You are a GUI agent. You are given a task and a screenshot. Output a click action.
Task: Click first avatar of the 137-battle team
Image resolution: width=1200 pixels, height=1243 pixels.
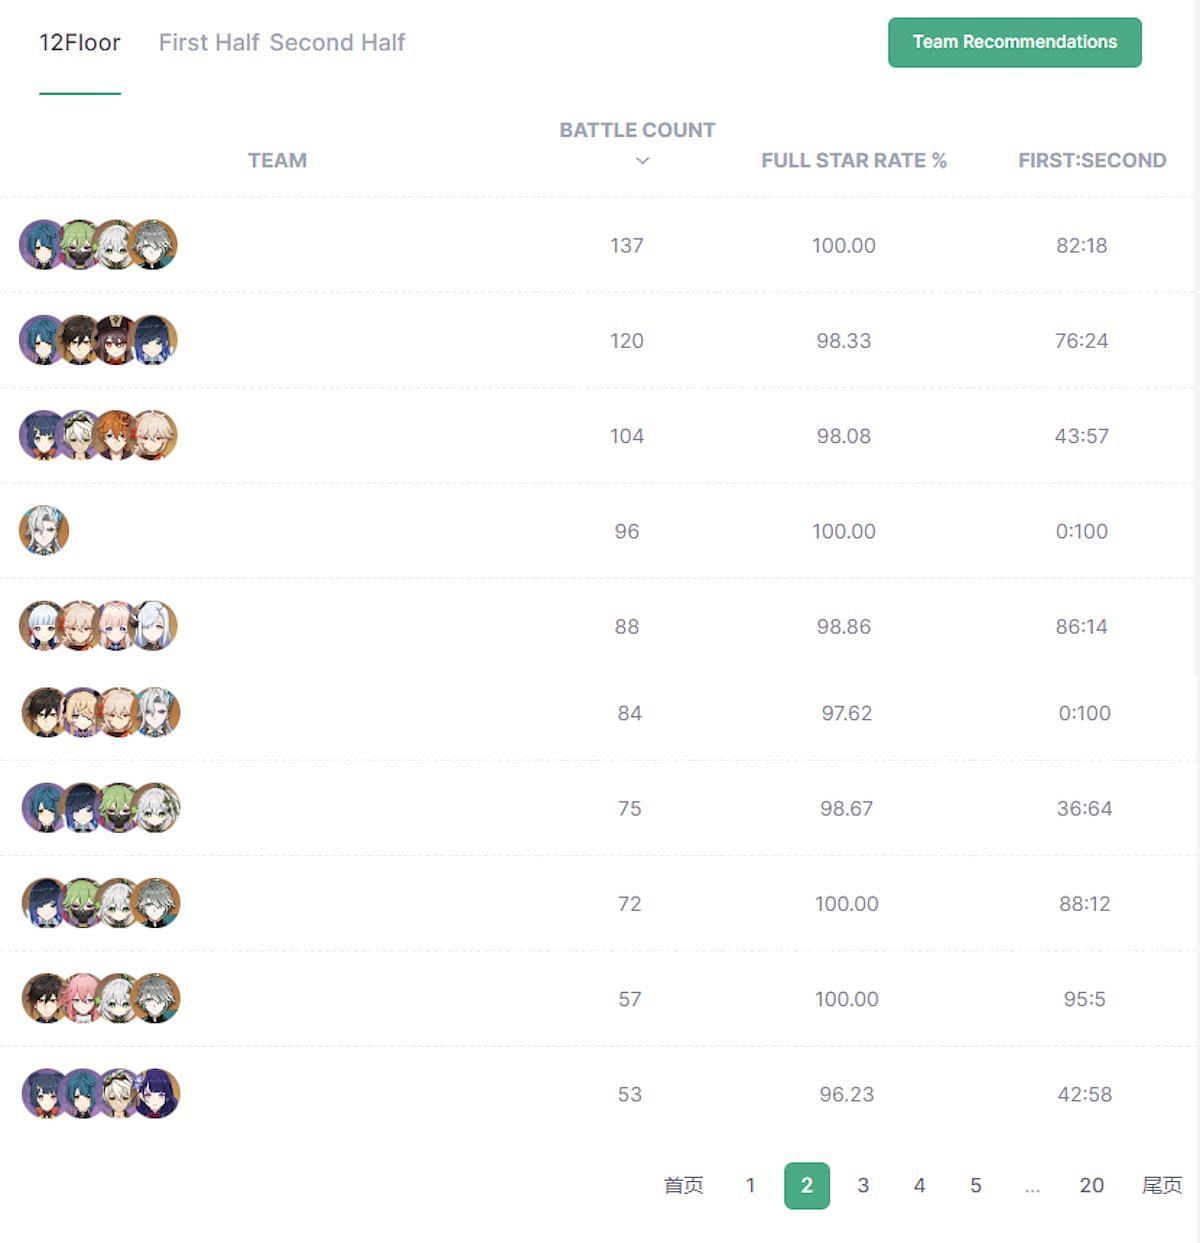43,245
